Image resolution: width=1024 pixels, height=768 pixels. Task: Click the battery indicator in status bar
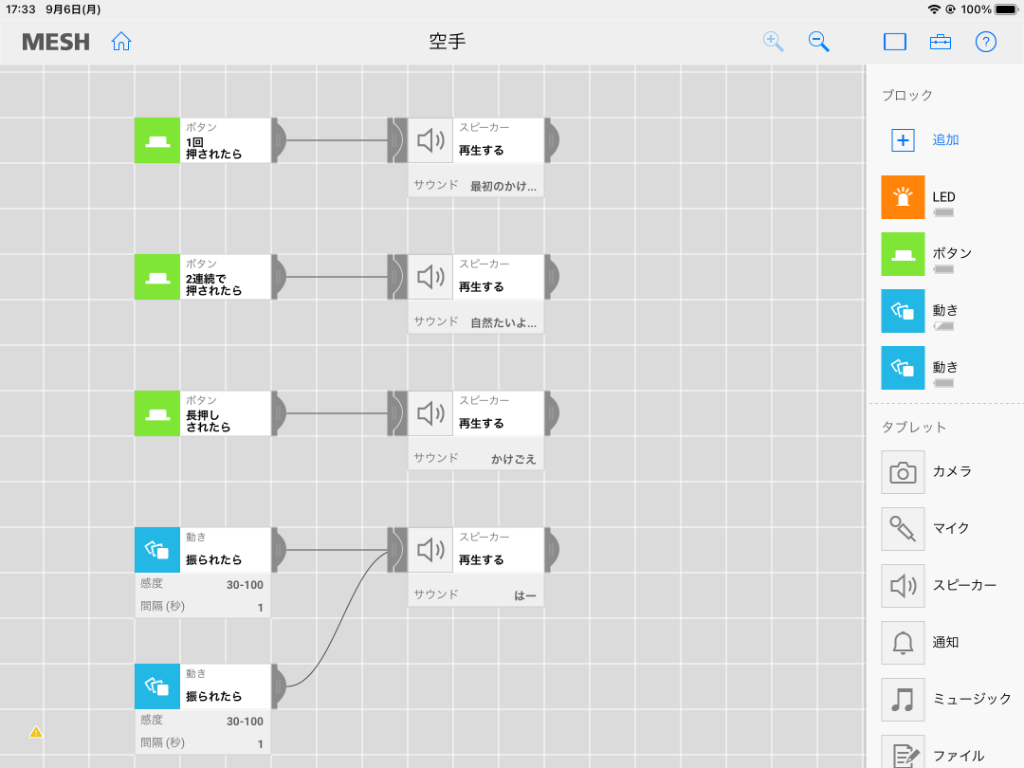pyautogui.click(x=1006, y=9)
